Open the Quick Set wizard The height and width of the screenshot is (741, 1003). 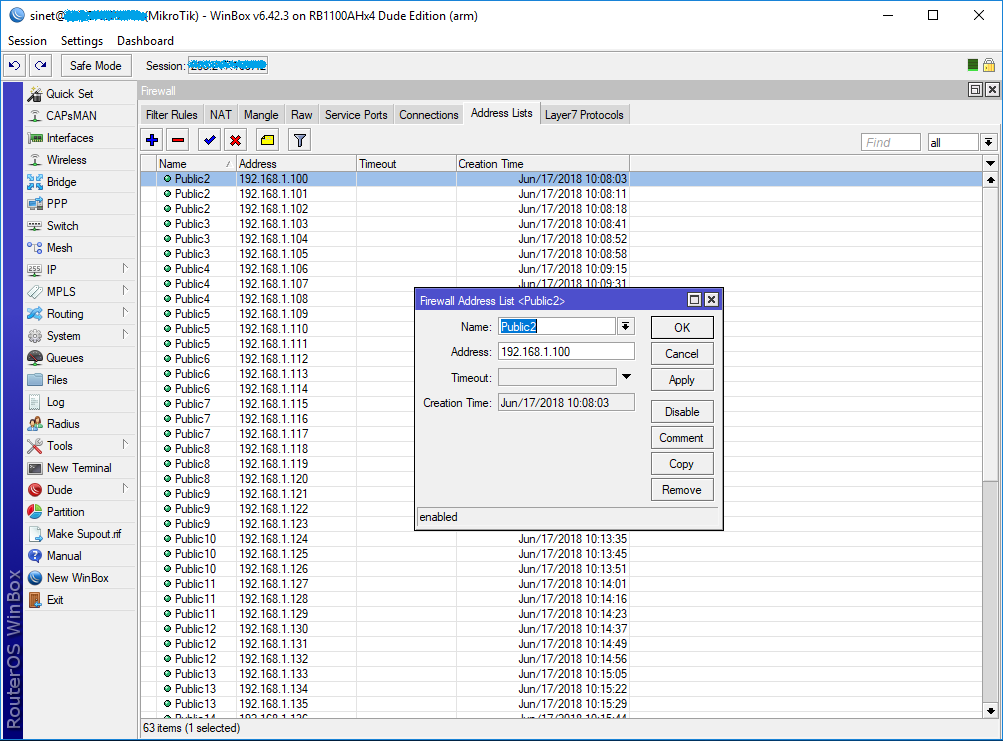(x=70, y=93)
